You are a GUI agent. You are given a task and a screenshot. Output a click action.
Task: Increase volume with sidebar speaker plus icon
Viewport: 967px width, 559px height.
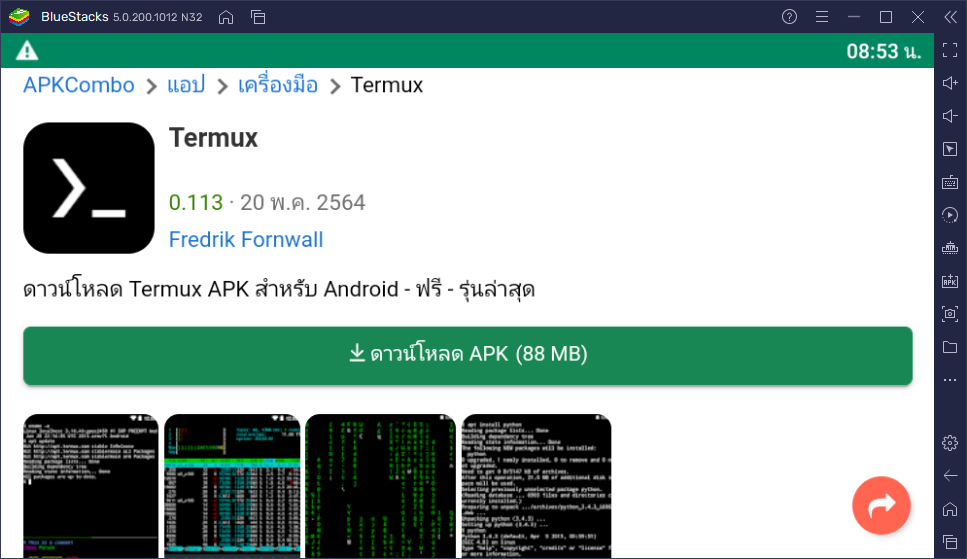950,83
